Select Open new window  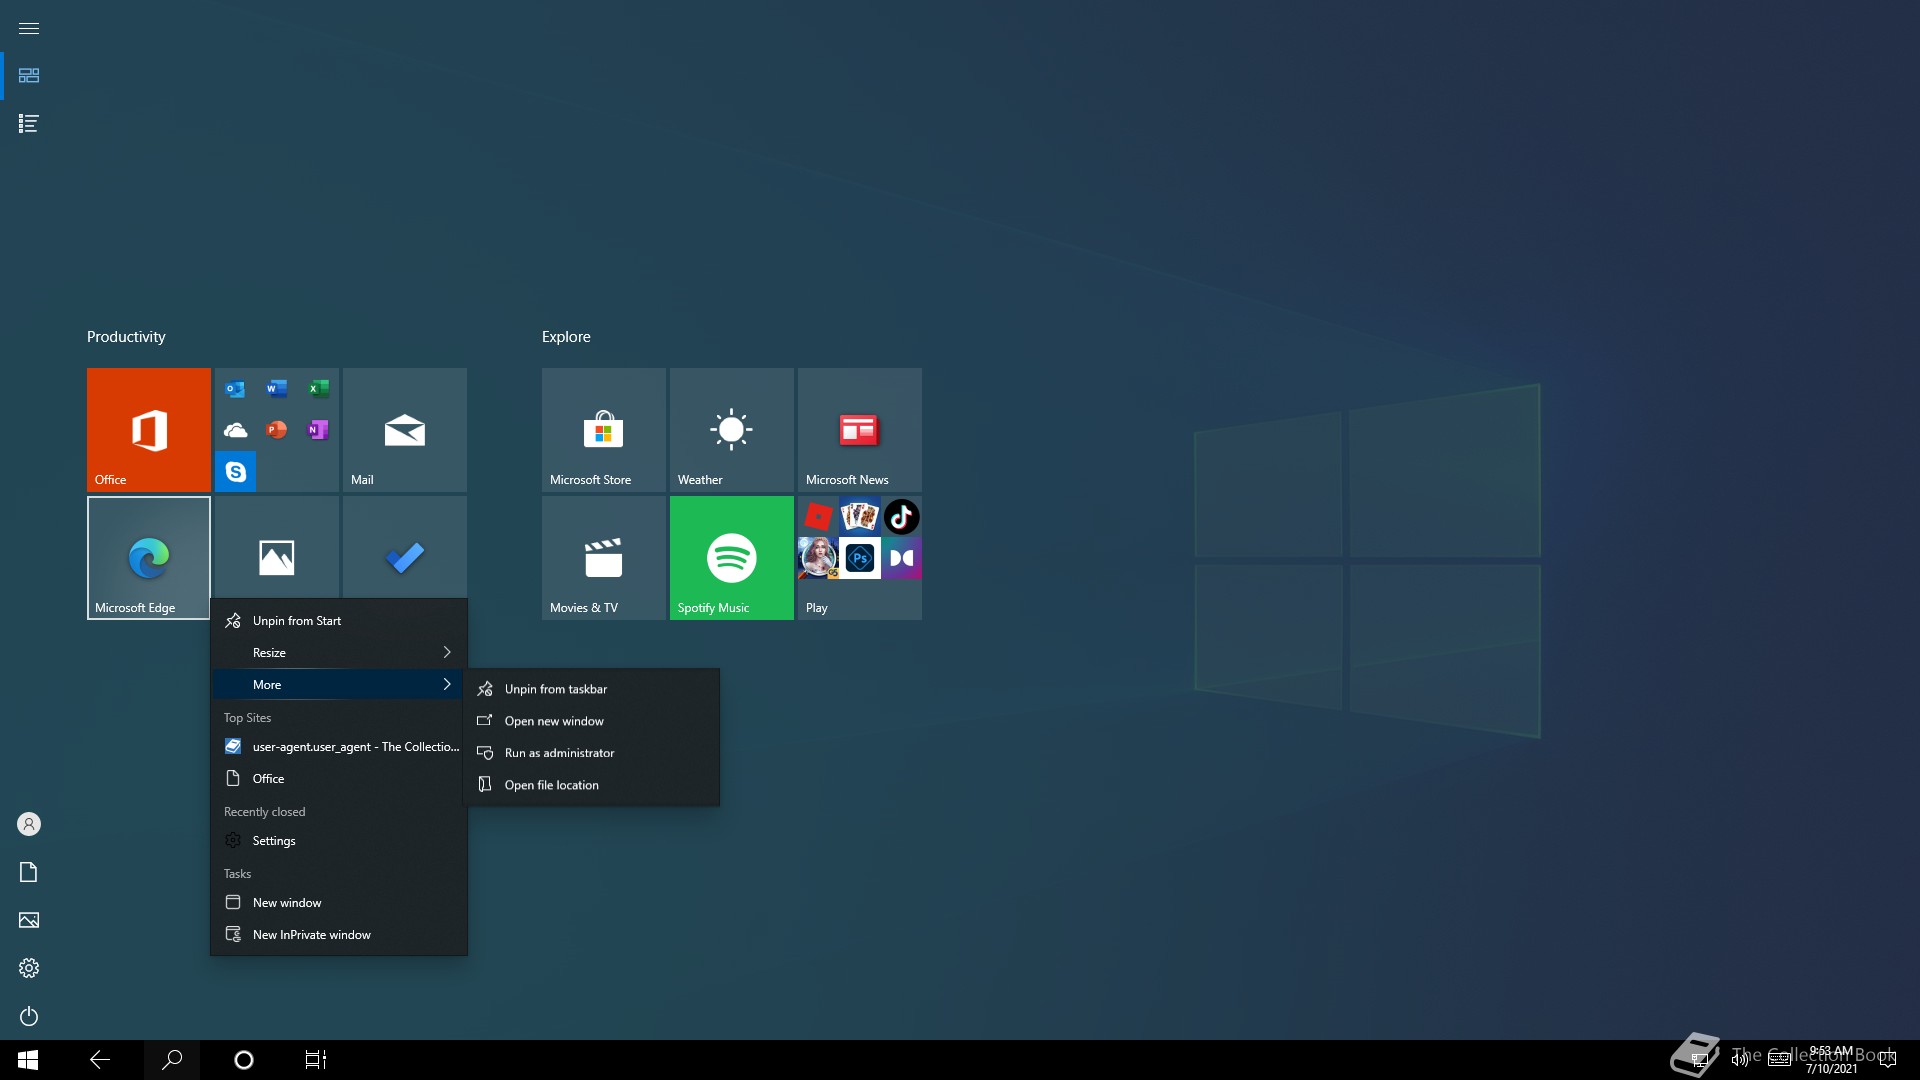click(592, 721)
